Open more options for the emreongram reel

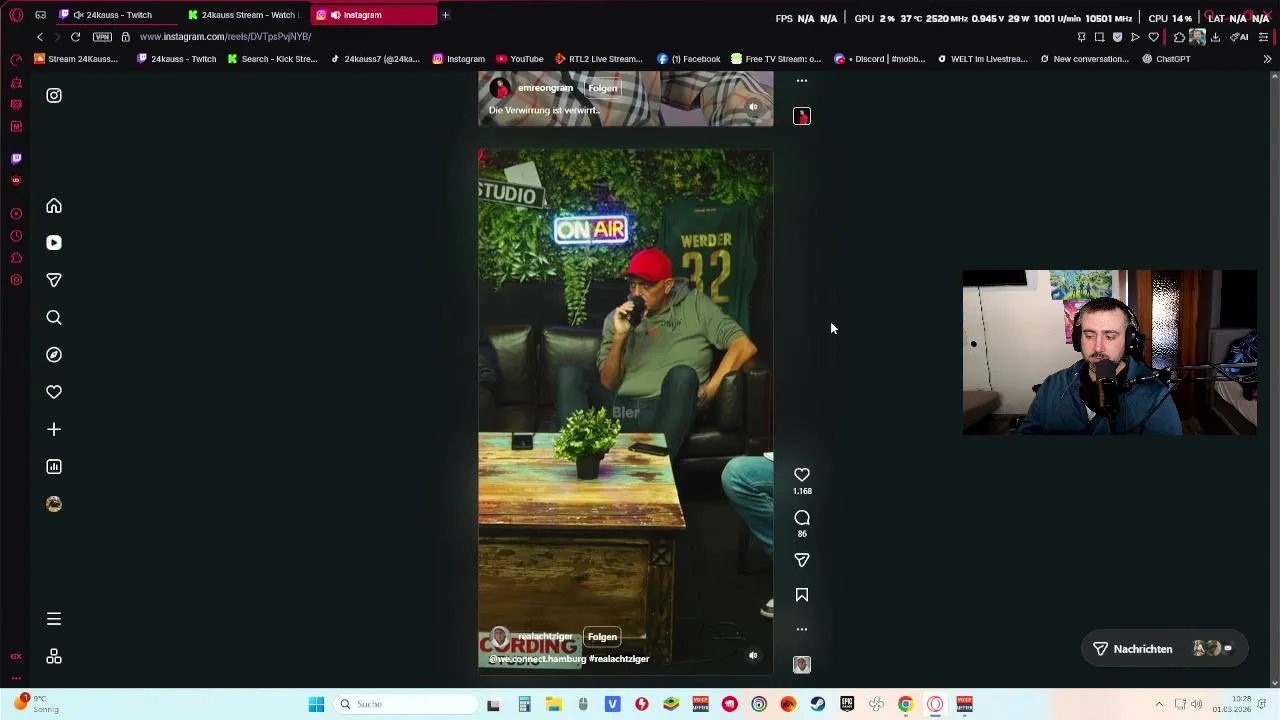802,81
